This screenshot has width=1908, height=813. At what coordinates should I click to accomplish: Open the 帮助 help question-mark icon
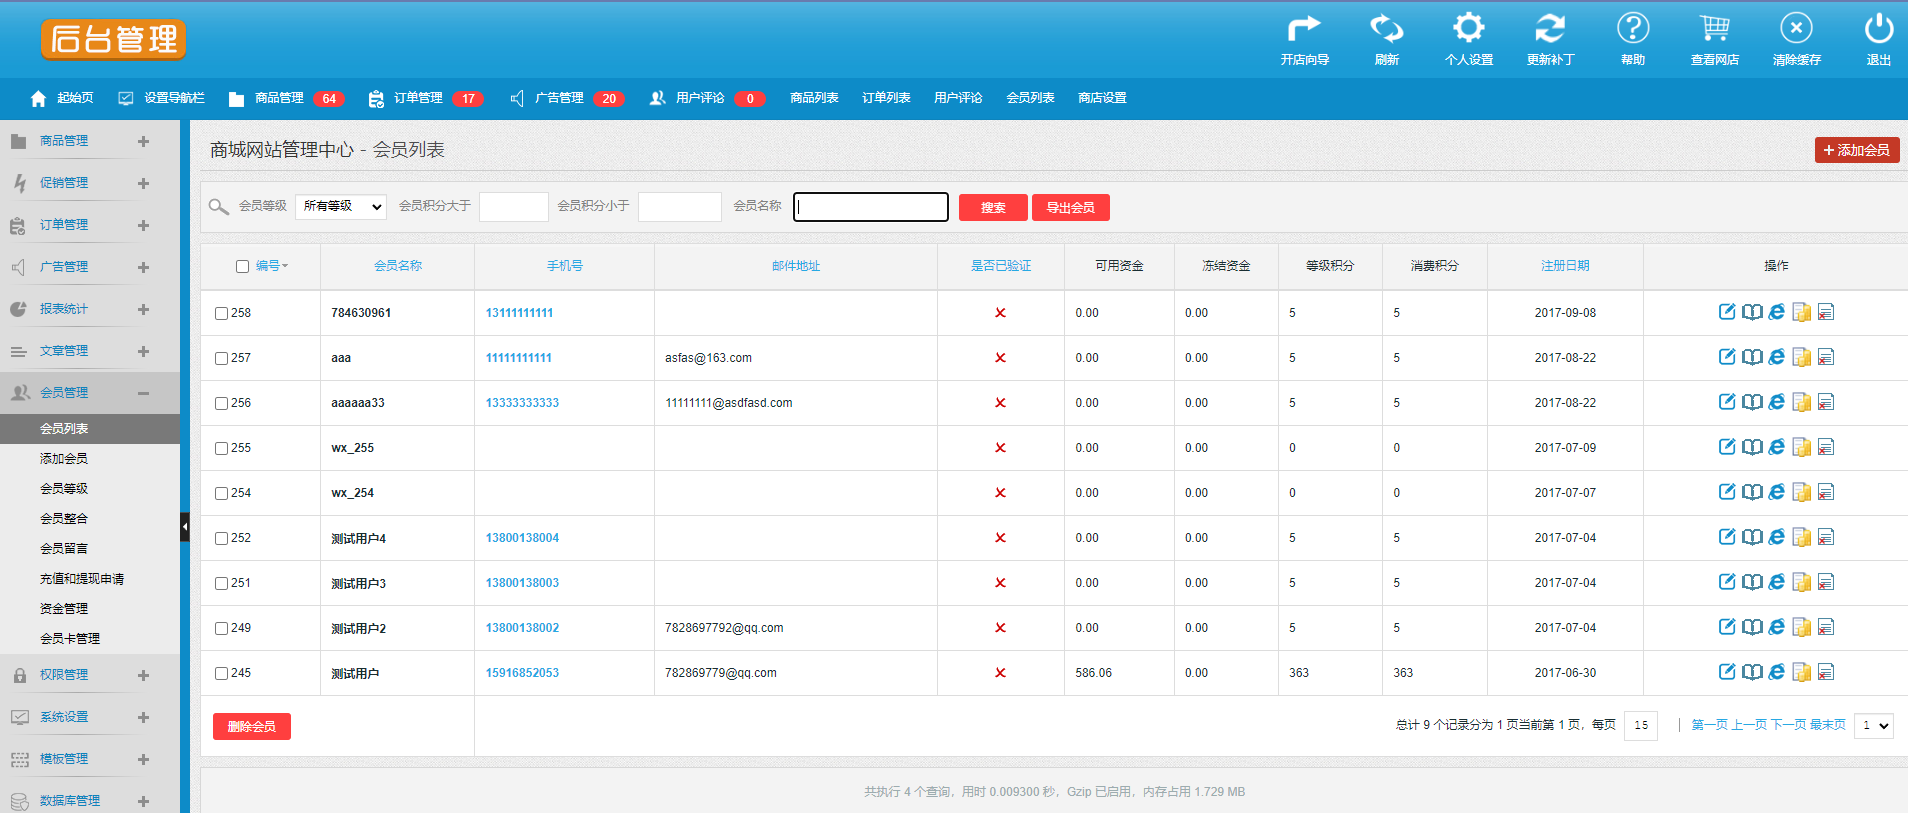pyautogui.click(x=1633, y=29)
